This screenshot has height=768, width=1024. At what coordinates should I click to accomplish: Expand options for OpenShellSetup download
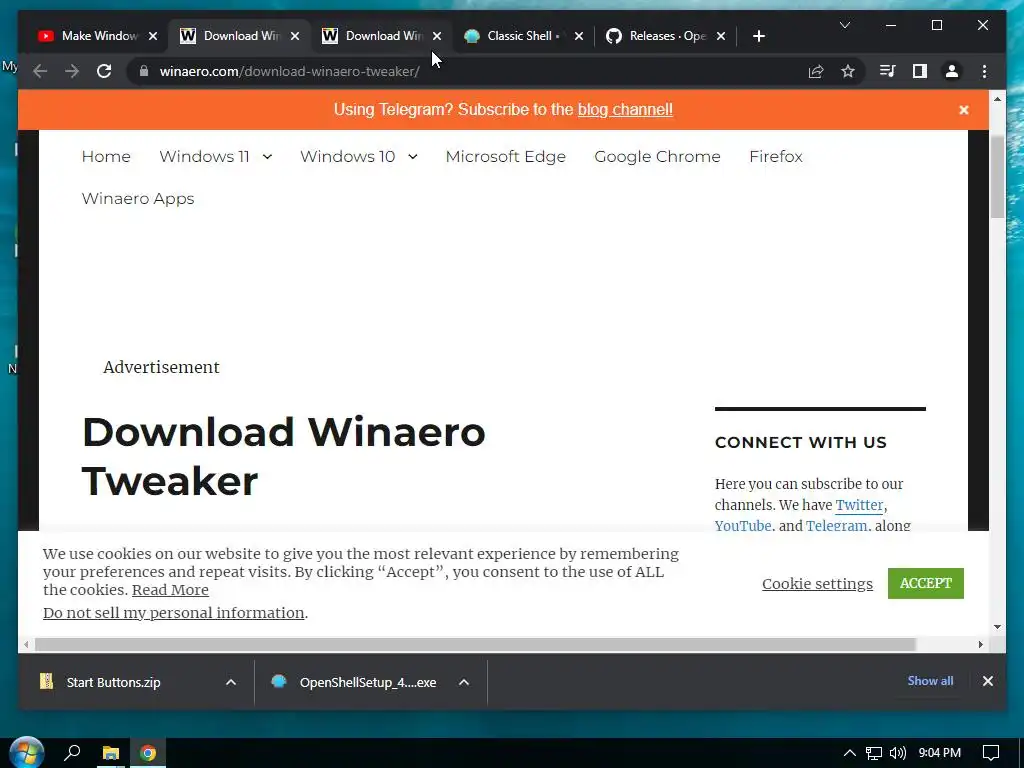click(x=464, y=682)
